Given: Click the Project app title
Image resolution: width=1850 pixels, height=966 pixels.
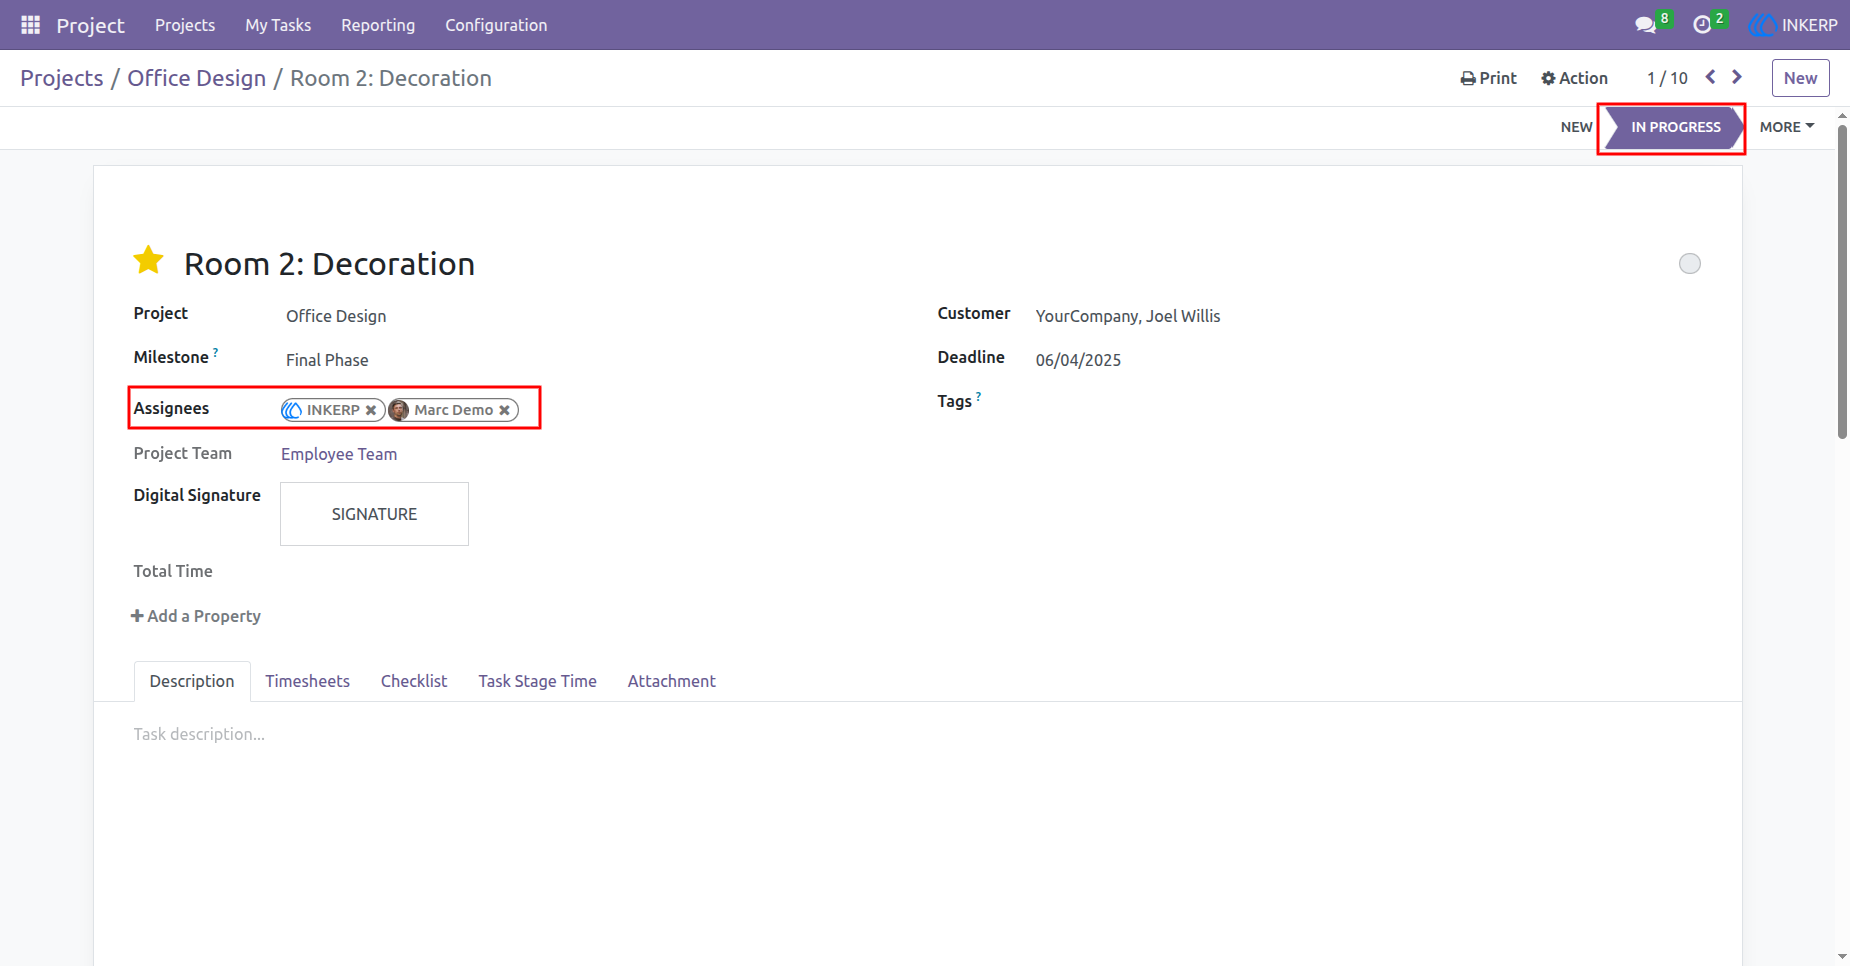Looking at the screenshot, I should point(90,25).
